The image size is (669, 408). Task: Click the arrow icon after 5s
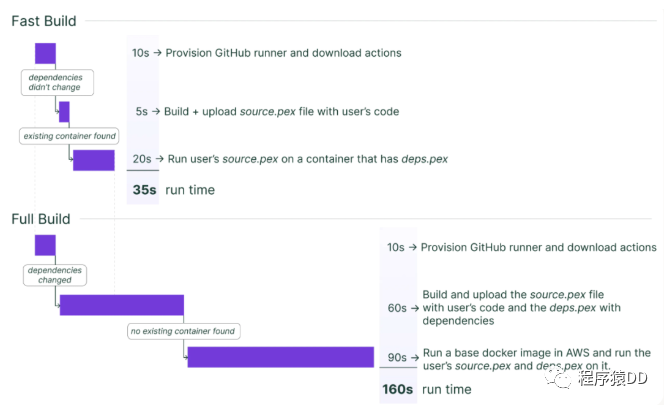(x=156, y=111)
